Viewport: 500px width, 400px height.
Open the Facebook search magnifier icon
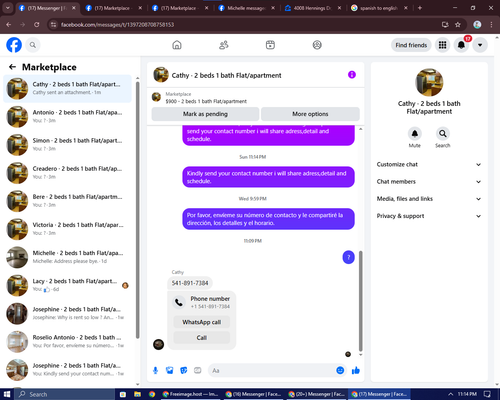click(33, 45)
